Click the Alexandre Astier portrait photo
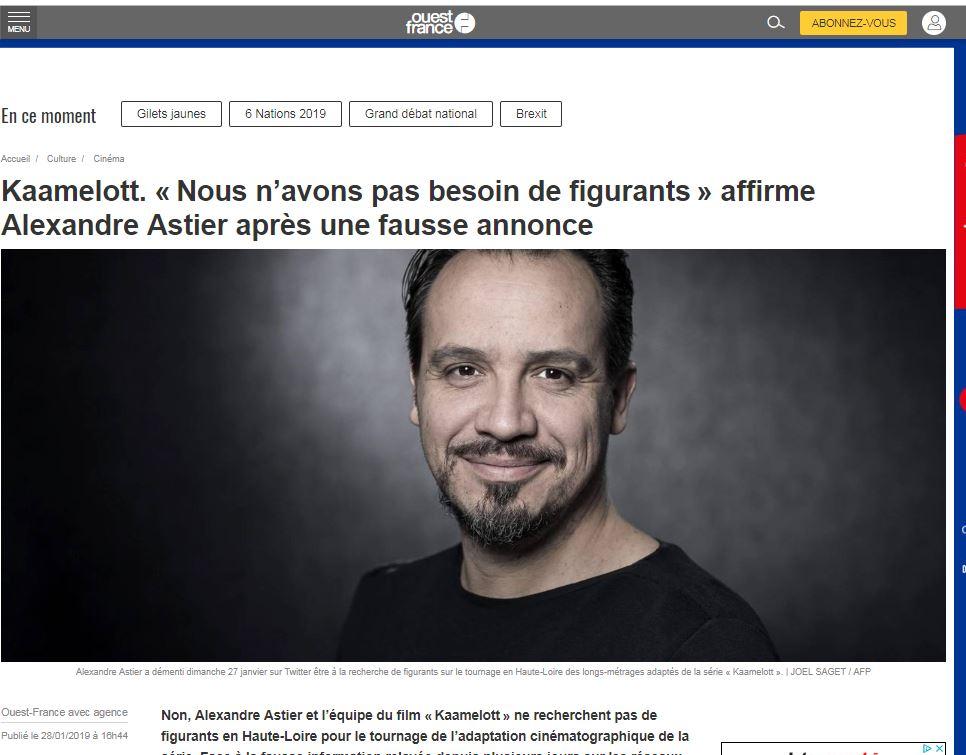 473,455
